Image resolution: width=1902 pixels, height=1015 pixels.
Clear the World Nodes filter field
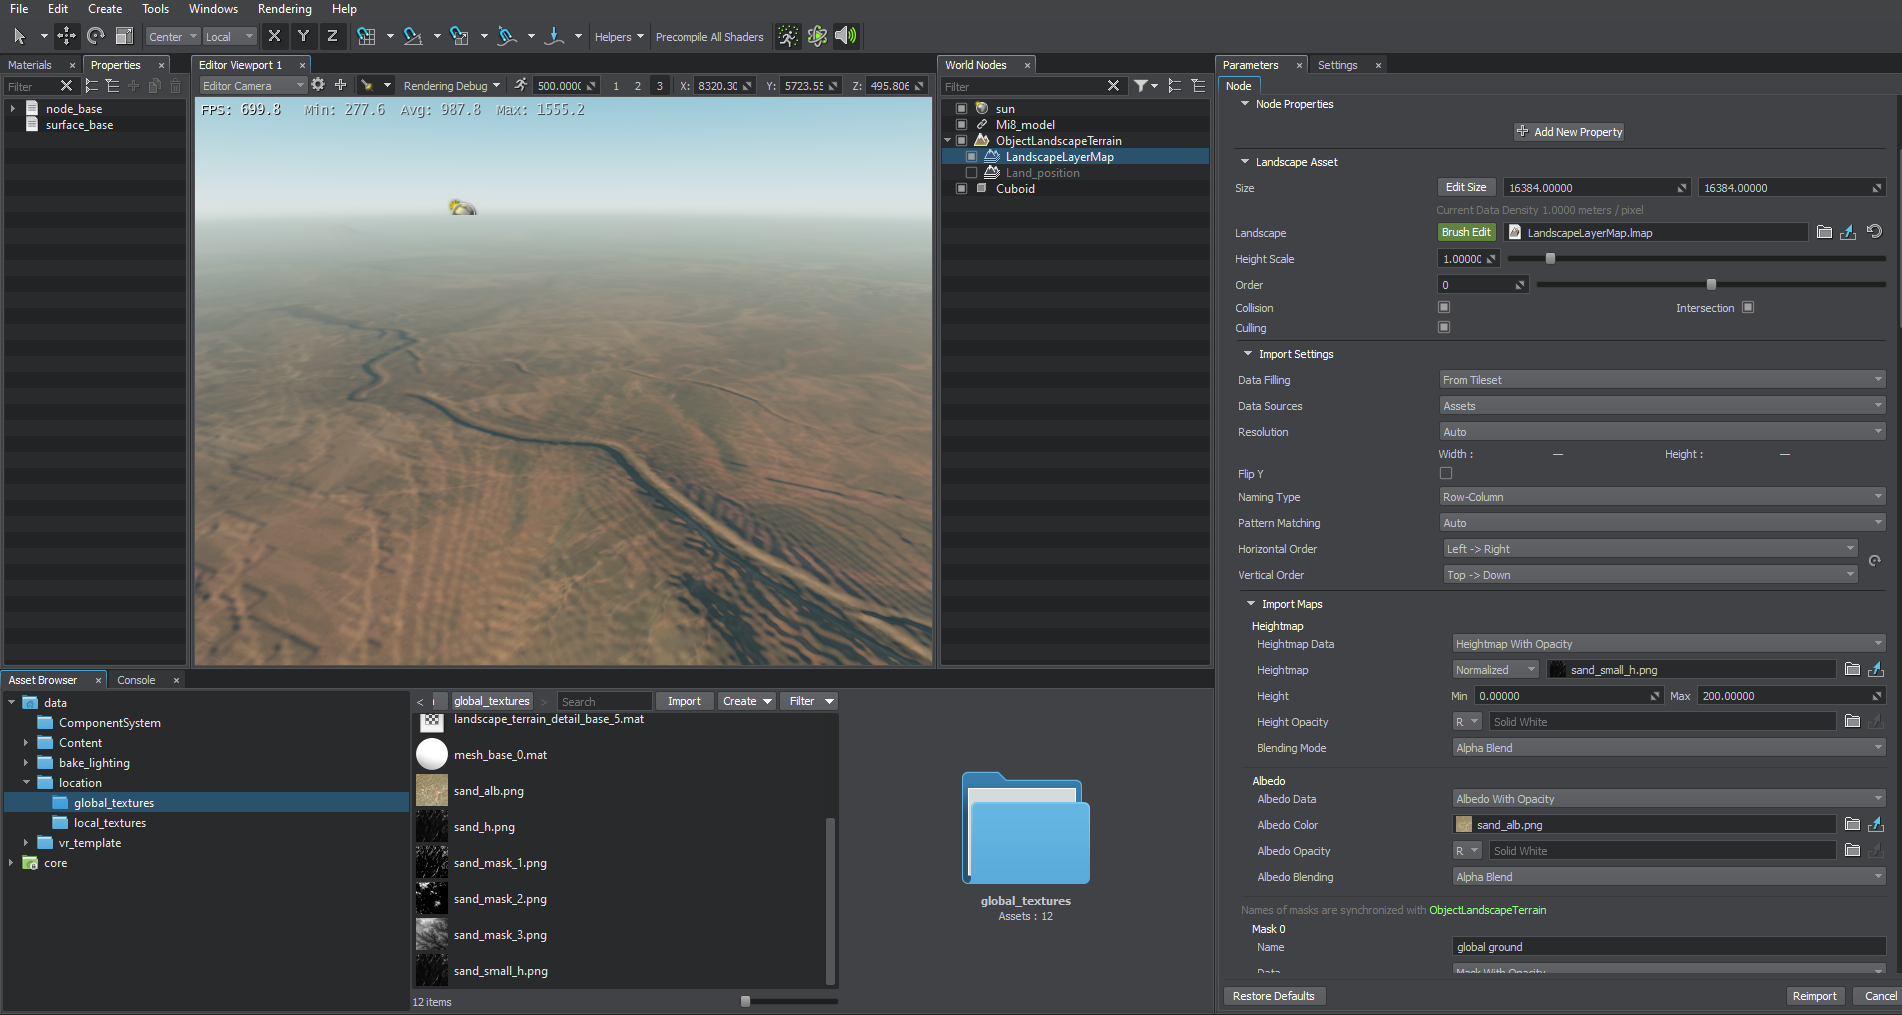click(x=1113, y=86)
